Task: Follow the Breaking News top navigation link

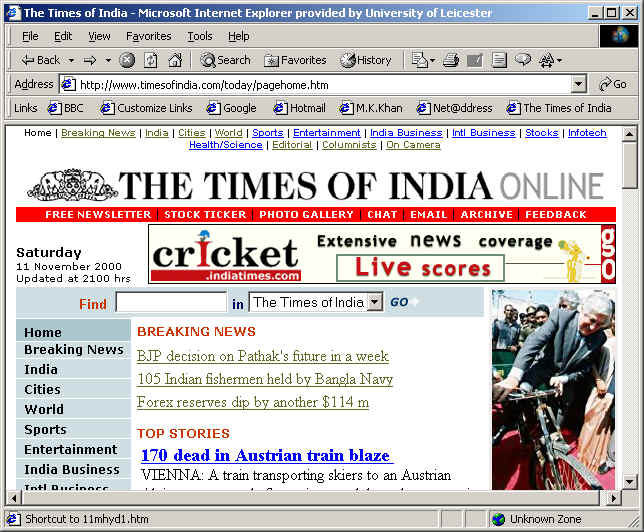Action: (x=98, y=133)
